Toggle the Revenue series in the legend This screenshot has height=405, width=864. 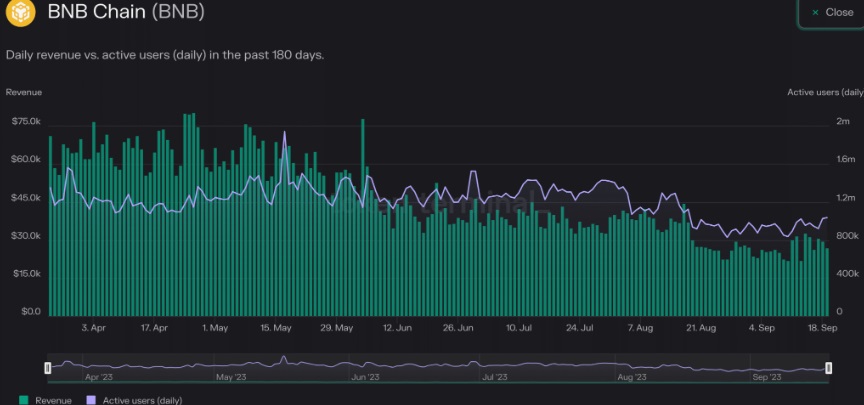tap(45, 401)
